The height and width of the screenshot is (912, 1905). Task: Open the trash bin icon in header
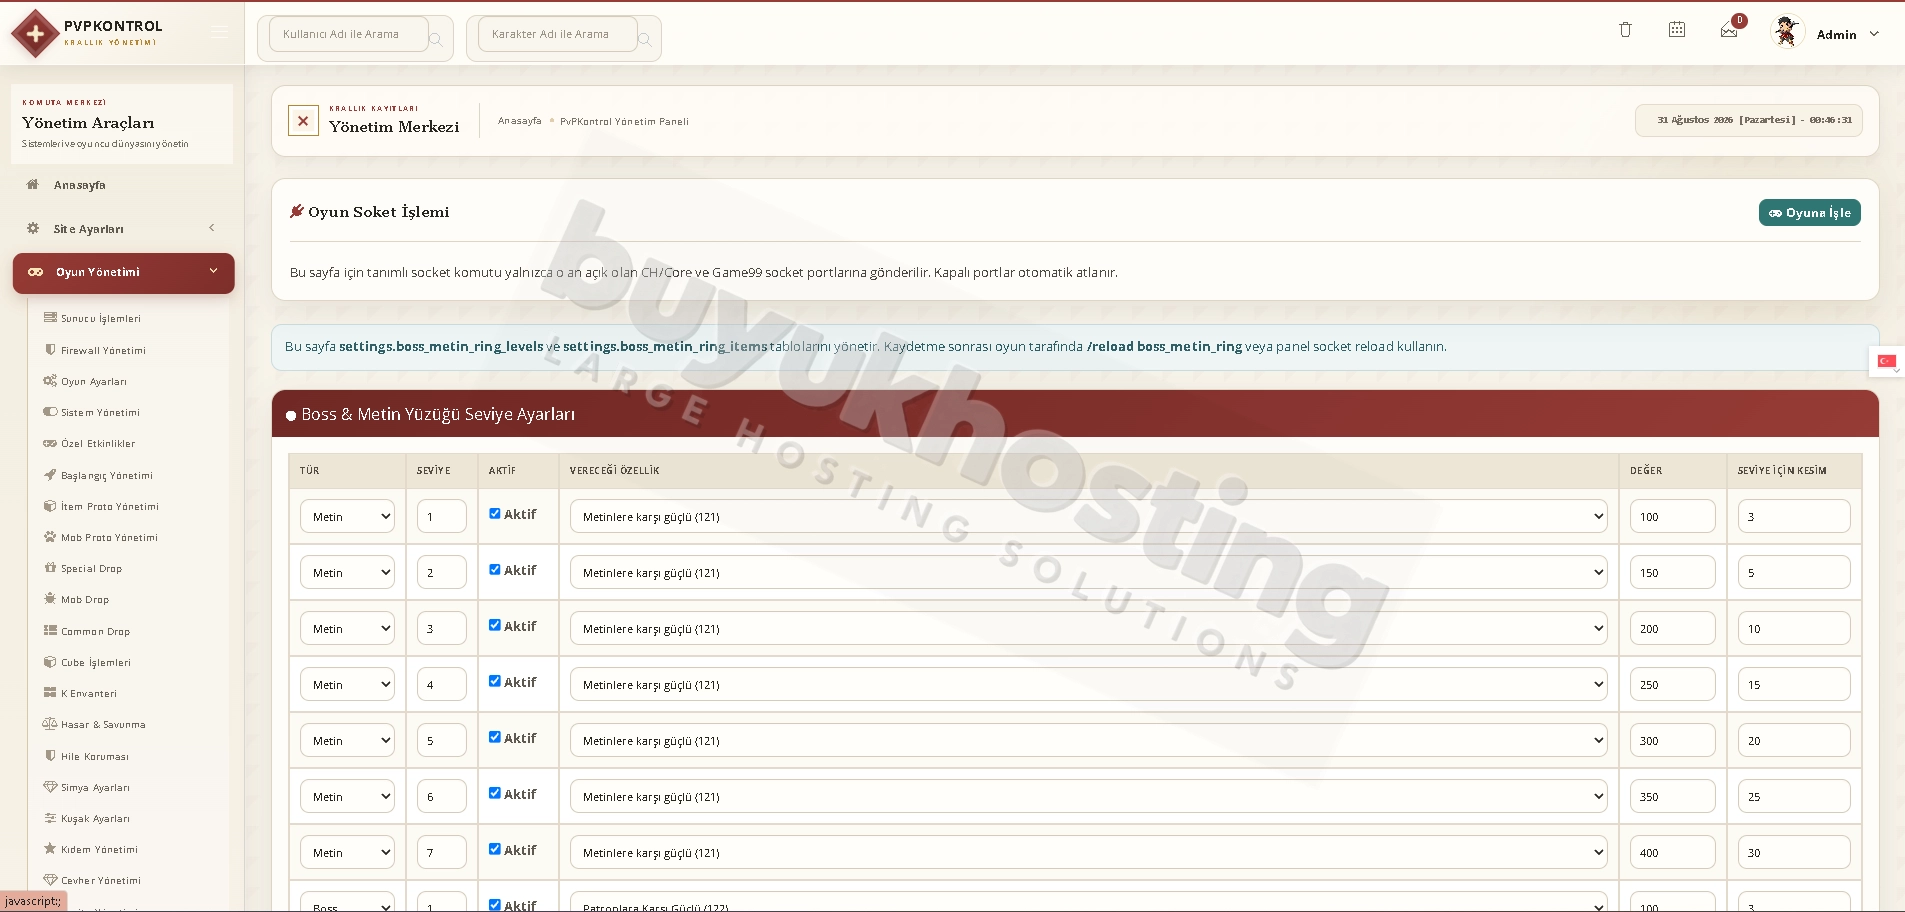(1625, 30)
